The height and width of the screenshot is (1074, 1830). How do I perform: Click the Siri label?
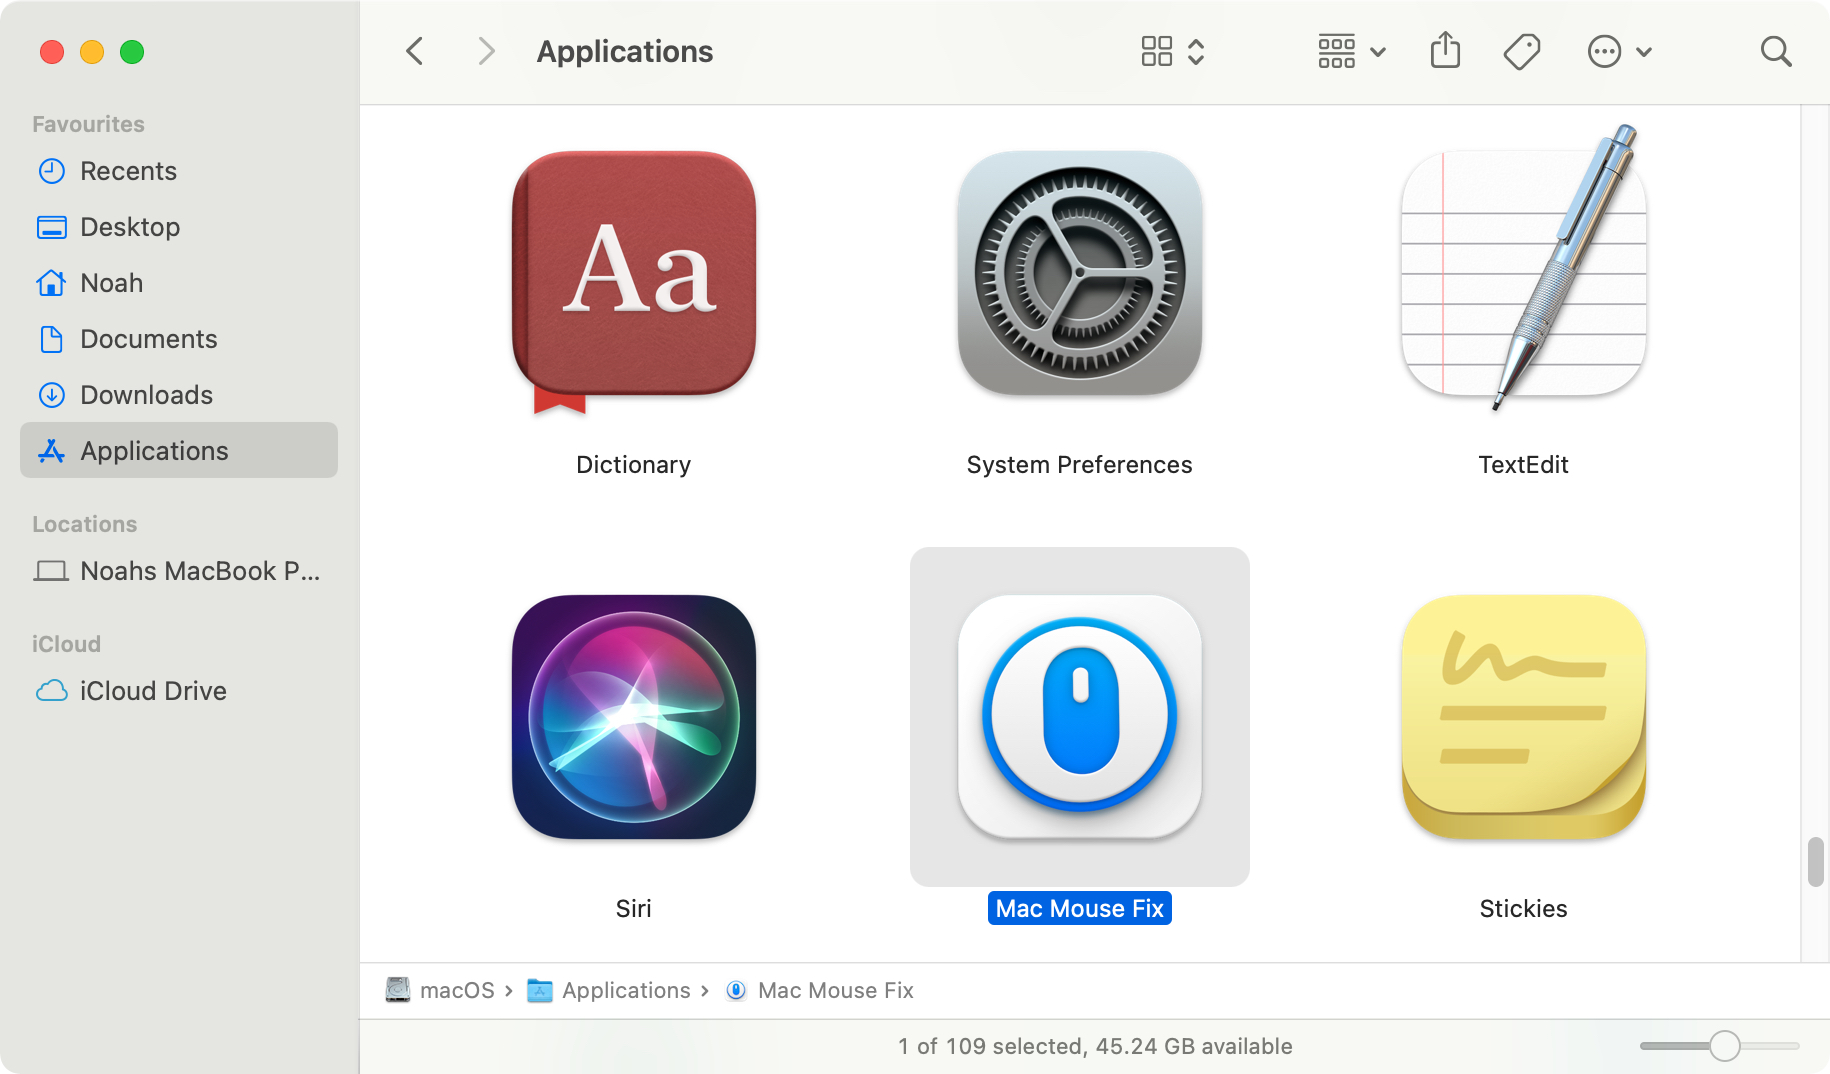(634, 909)
